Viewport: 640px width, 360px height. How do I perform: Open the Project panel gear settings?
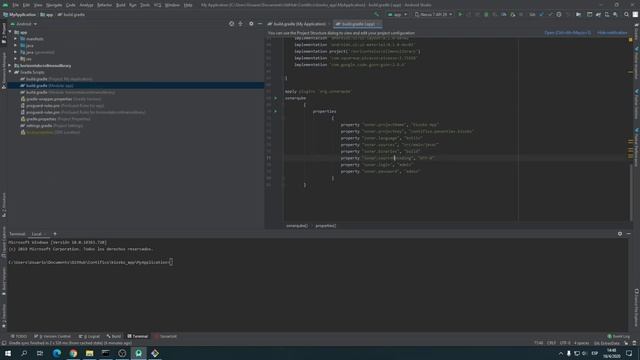[x=251, y=24]
